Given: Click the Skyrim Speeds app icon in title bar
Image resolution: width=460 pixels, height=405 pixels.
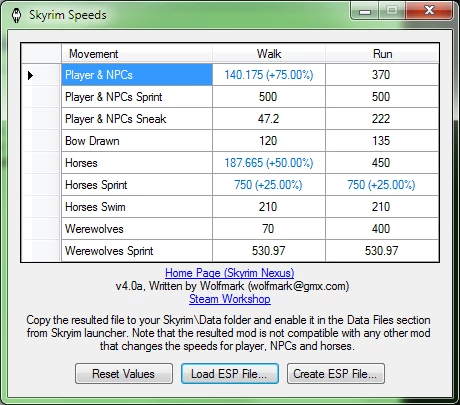Looking at the screenshot, I should click(x=16, y=15).
